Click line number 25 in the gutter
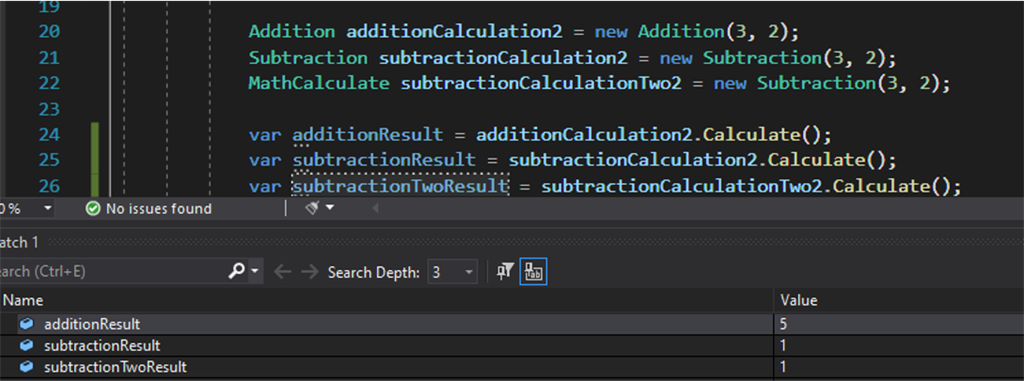 [x=48, y=160]
